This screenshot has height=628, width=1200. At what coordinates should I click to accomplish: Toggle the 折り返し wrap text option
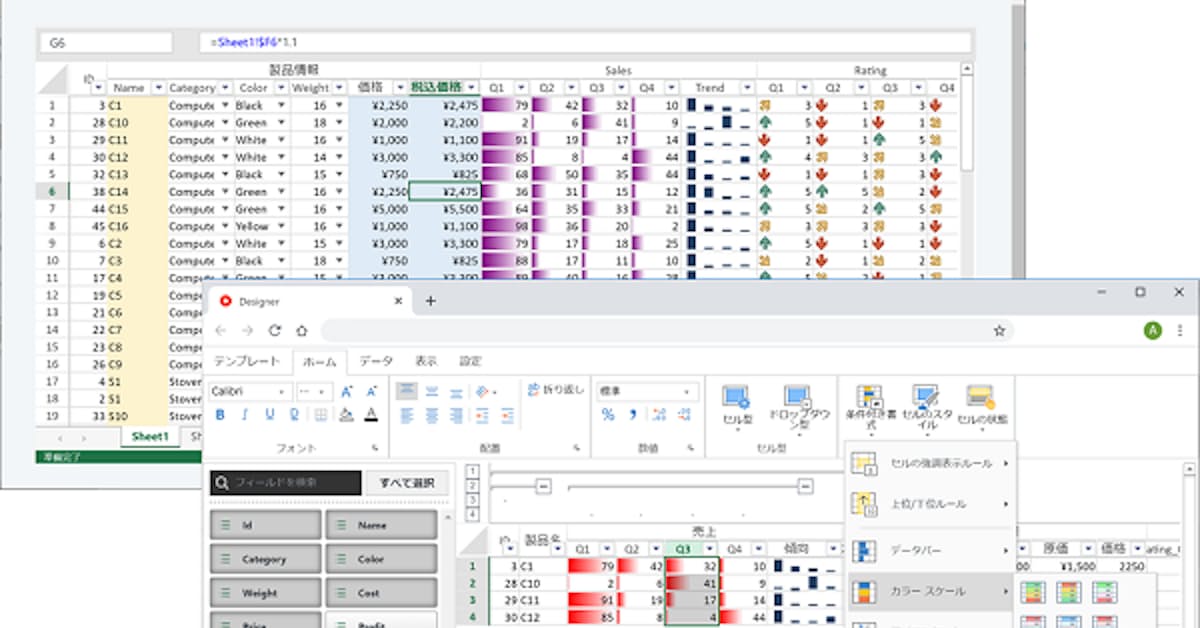click(x=555, y=390)
